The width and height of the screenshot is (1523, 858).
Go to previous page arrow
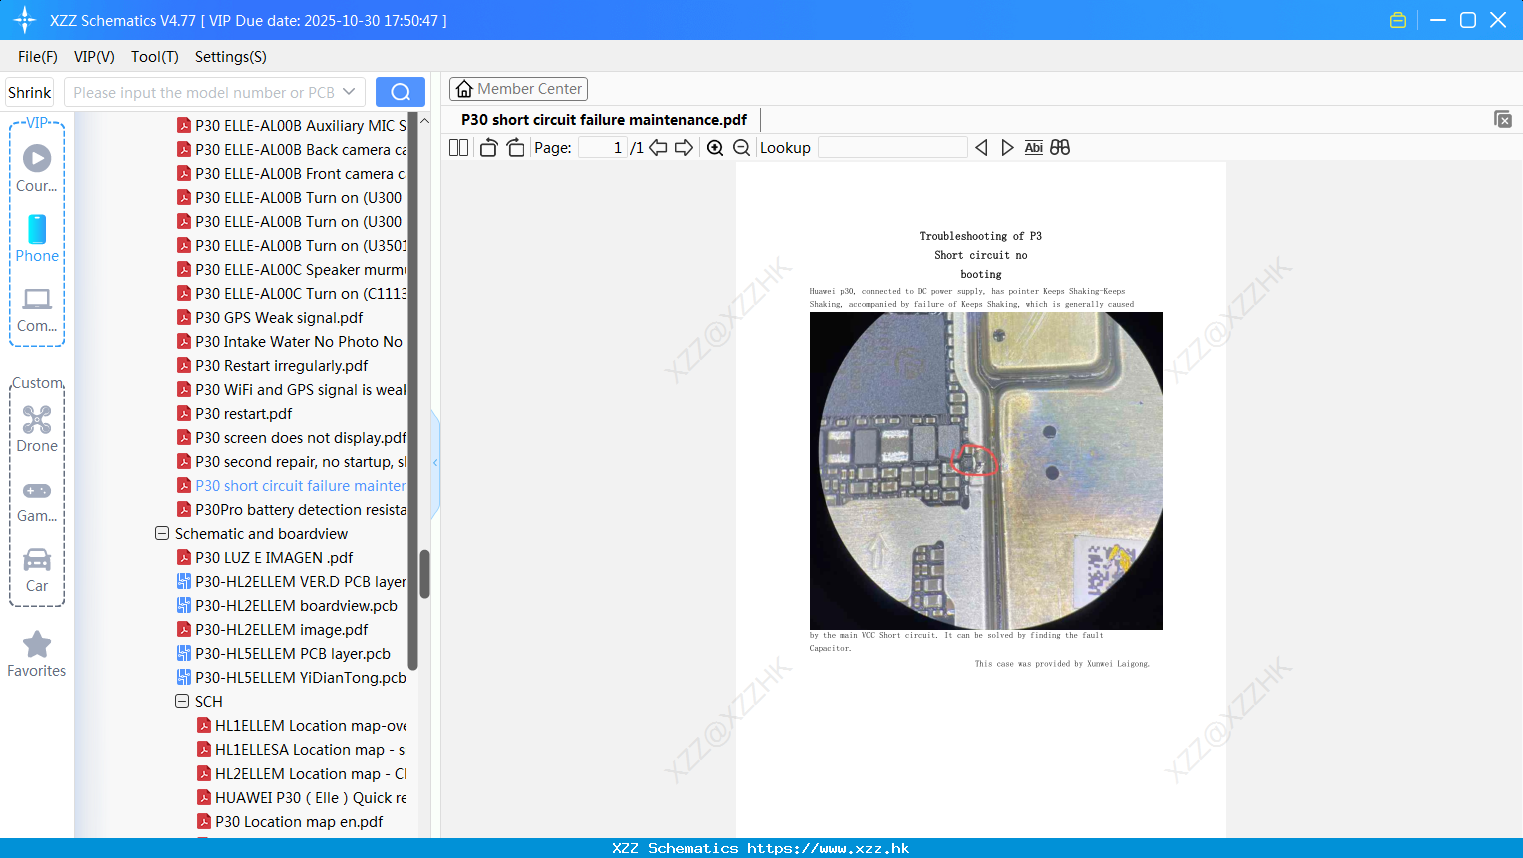click(x=658, y=148)
